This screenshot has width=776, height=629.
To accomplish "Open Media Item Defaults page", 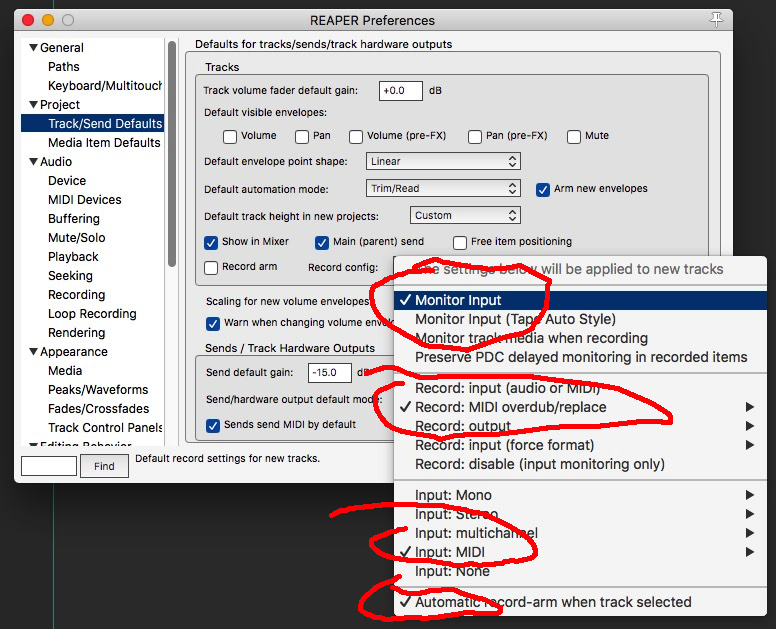I will pos(104,143).
